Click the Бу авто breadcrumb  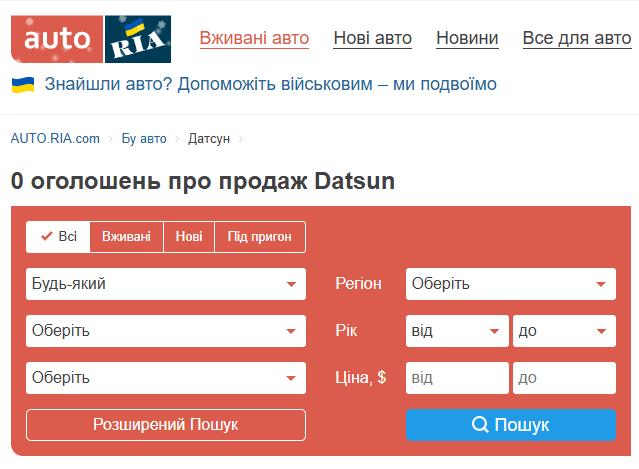coord(144,139)
